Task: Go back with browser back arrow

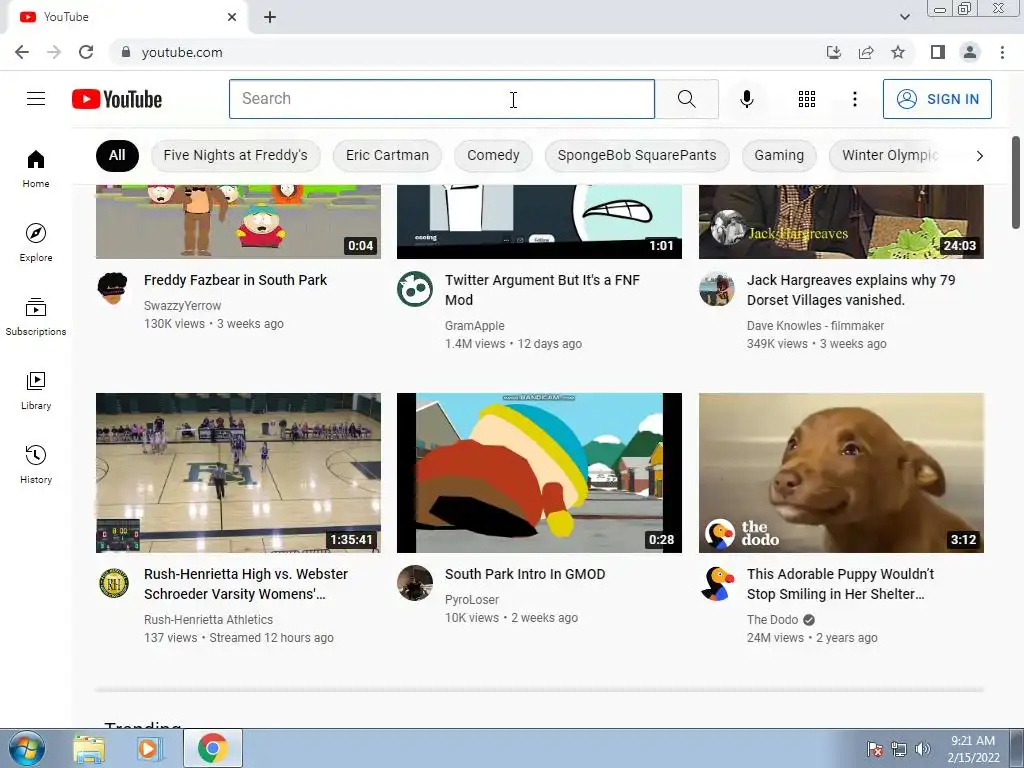Action: pyautogui.click(x=22, y=52)
